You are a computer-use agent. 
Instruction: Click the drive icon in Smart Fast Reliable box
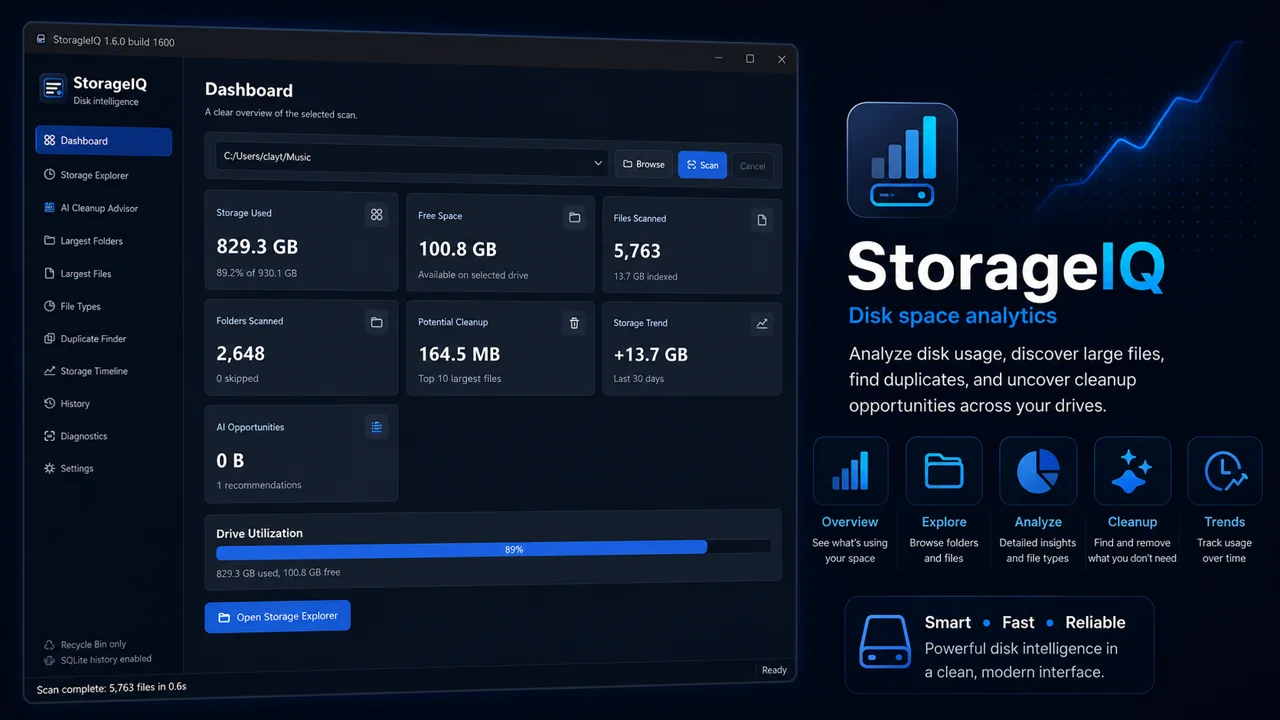coord(885,644)
